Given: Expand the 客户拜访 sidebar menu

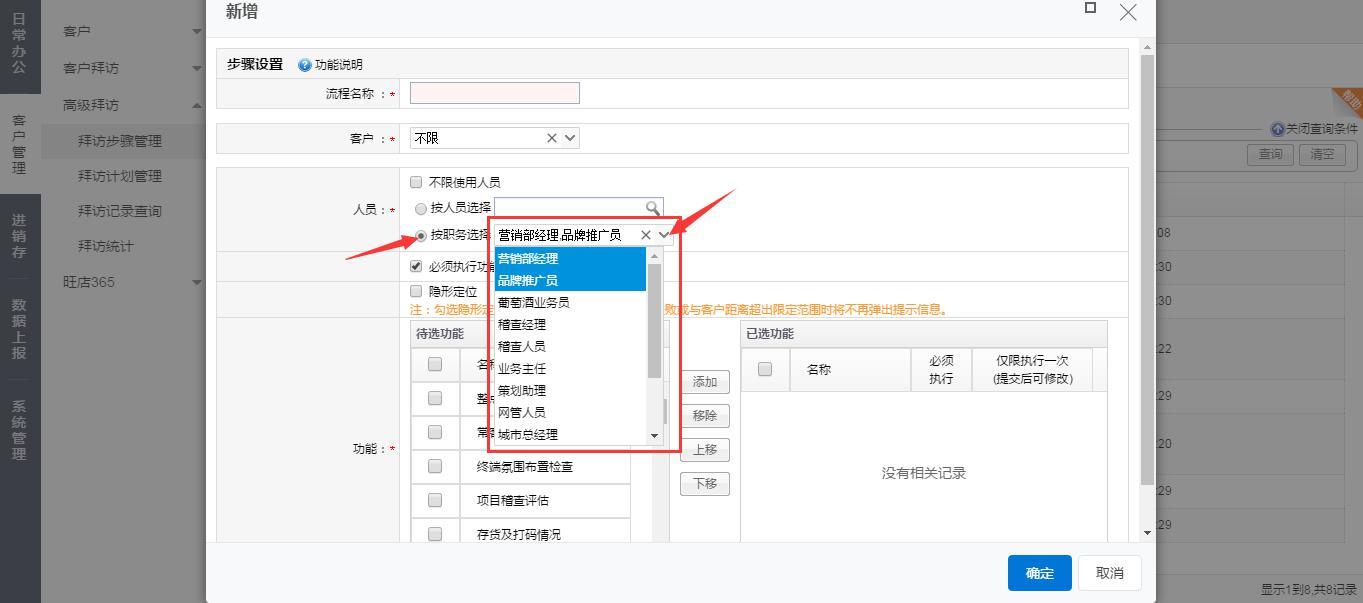Looking at the screenshot, I should pos(196,68).
